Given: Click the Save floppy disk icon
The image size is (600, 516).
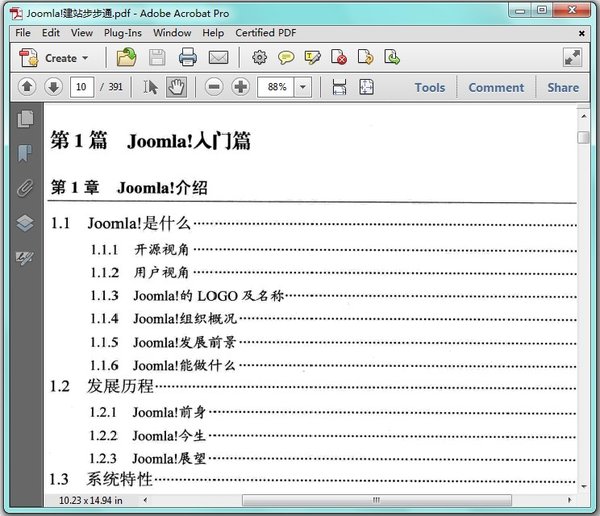Looking at the screenshot, I should 157,58.
